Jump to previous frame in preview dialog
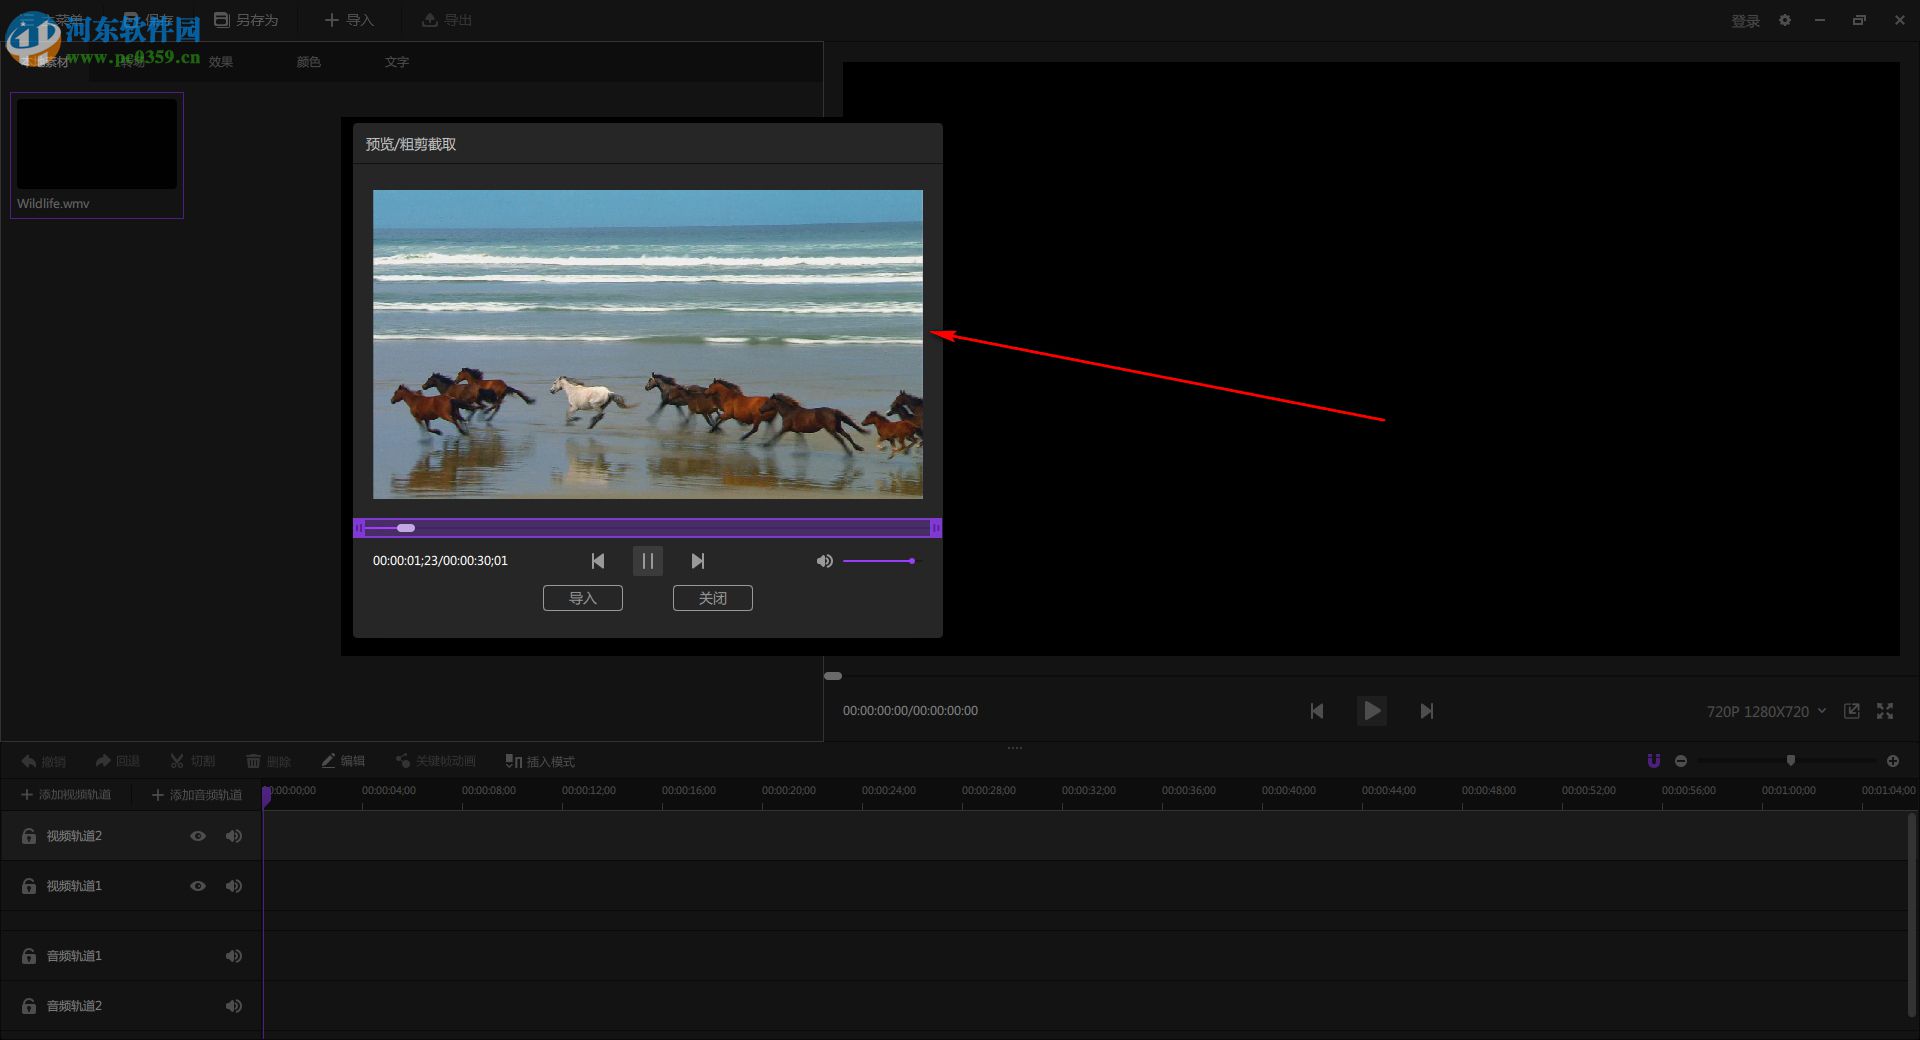The width and height of the screenshot is (1920, 1040). pyautogui.click(x=598, y=561)
